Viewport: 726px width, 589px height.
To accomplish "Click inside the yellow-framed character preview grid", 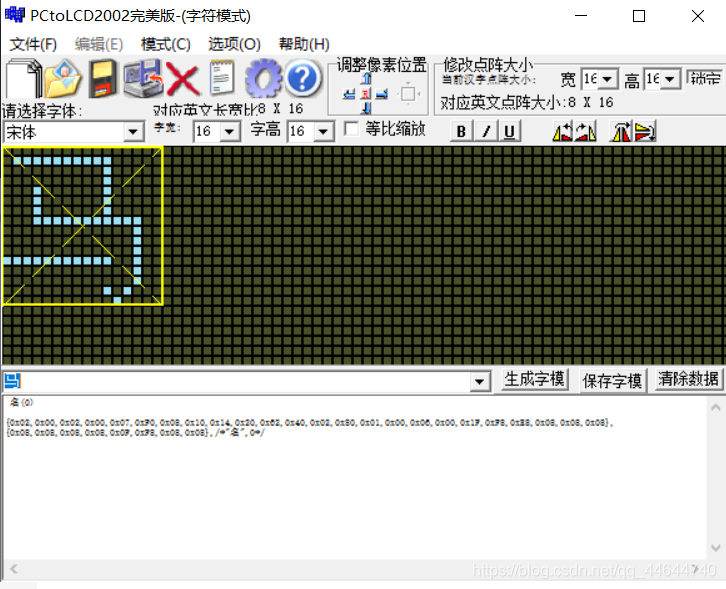I will 83,226.
